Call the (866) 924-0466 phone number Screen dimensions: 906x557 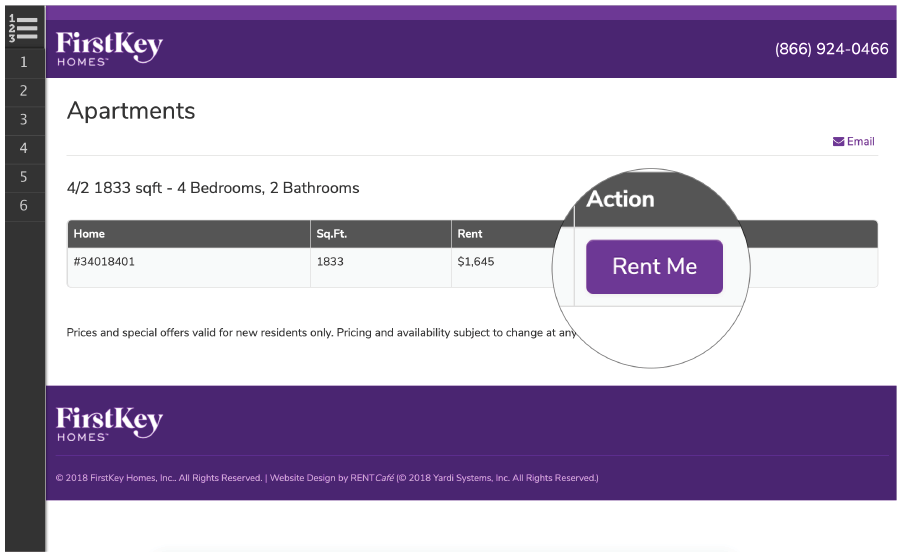831,49
